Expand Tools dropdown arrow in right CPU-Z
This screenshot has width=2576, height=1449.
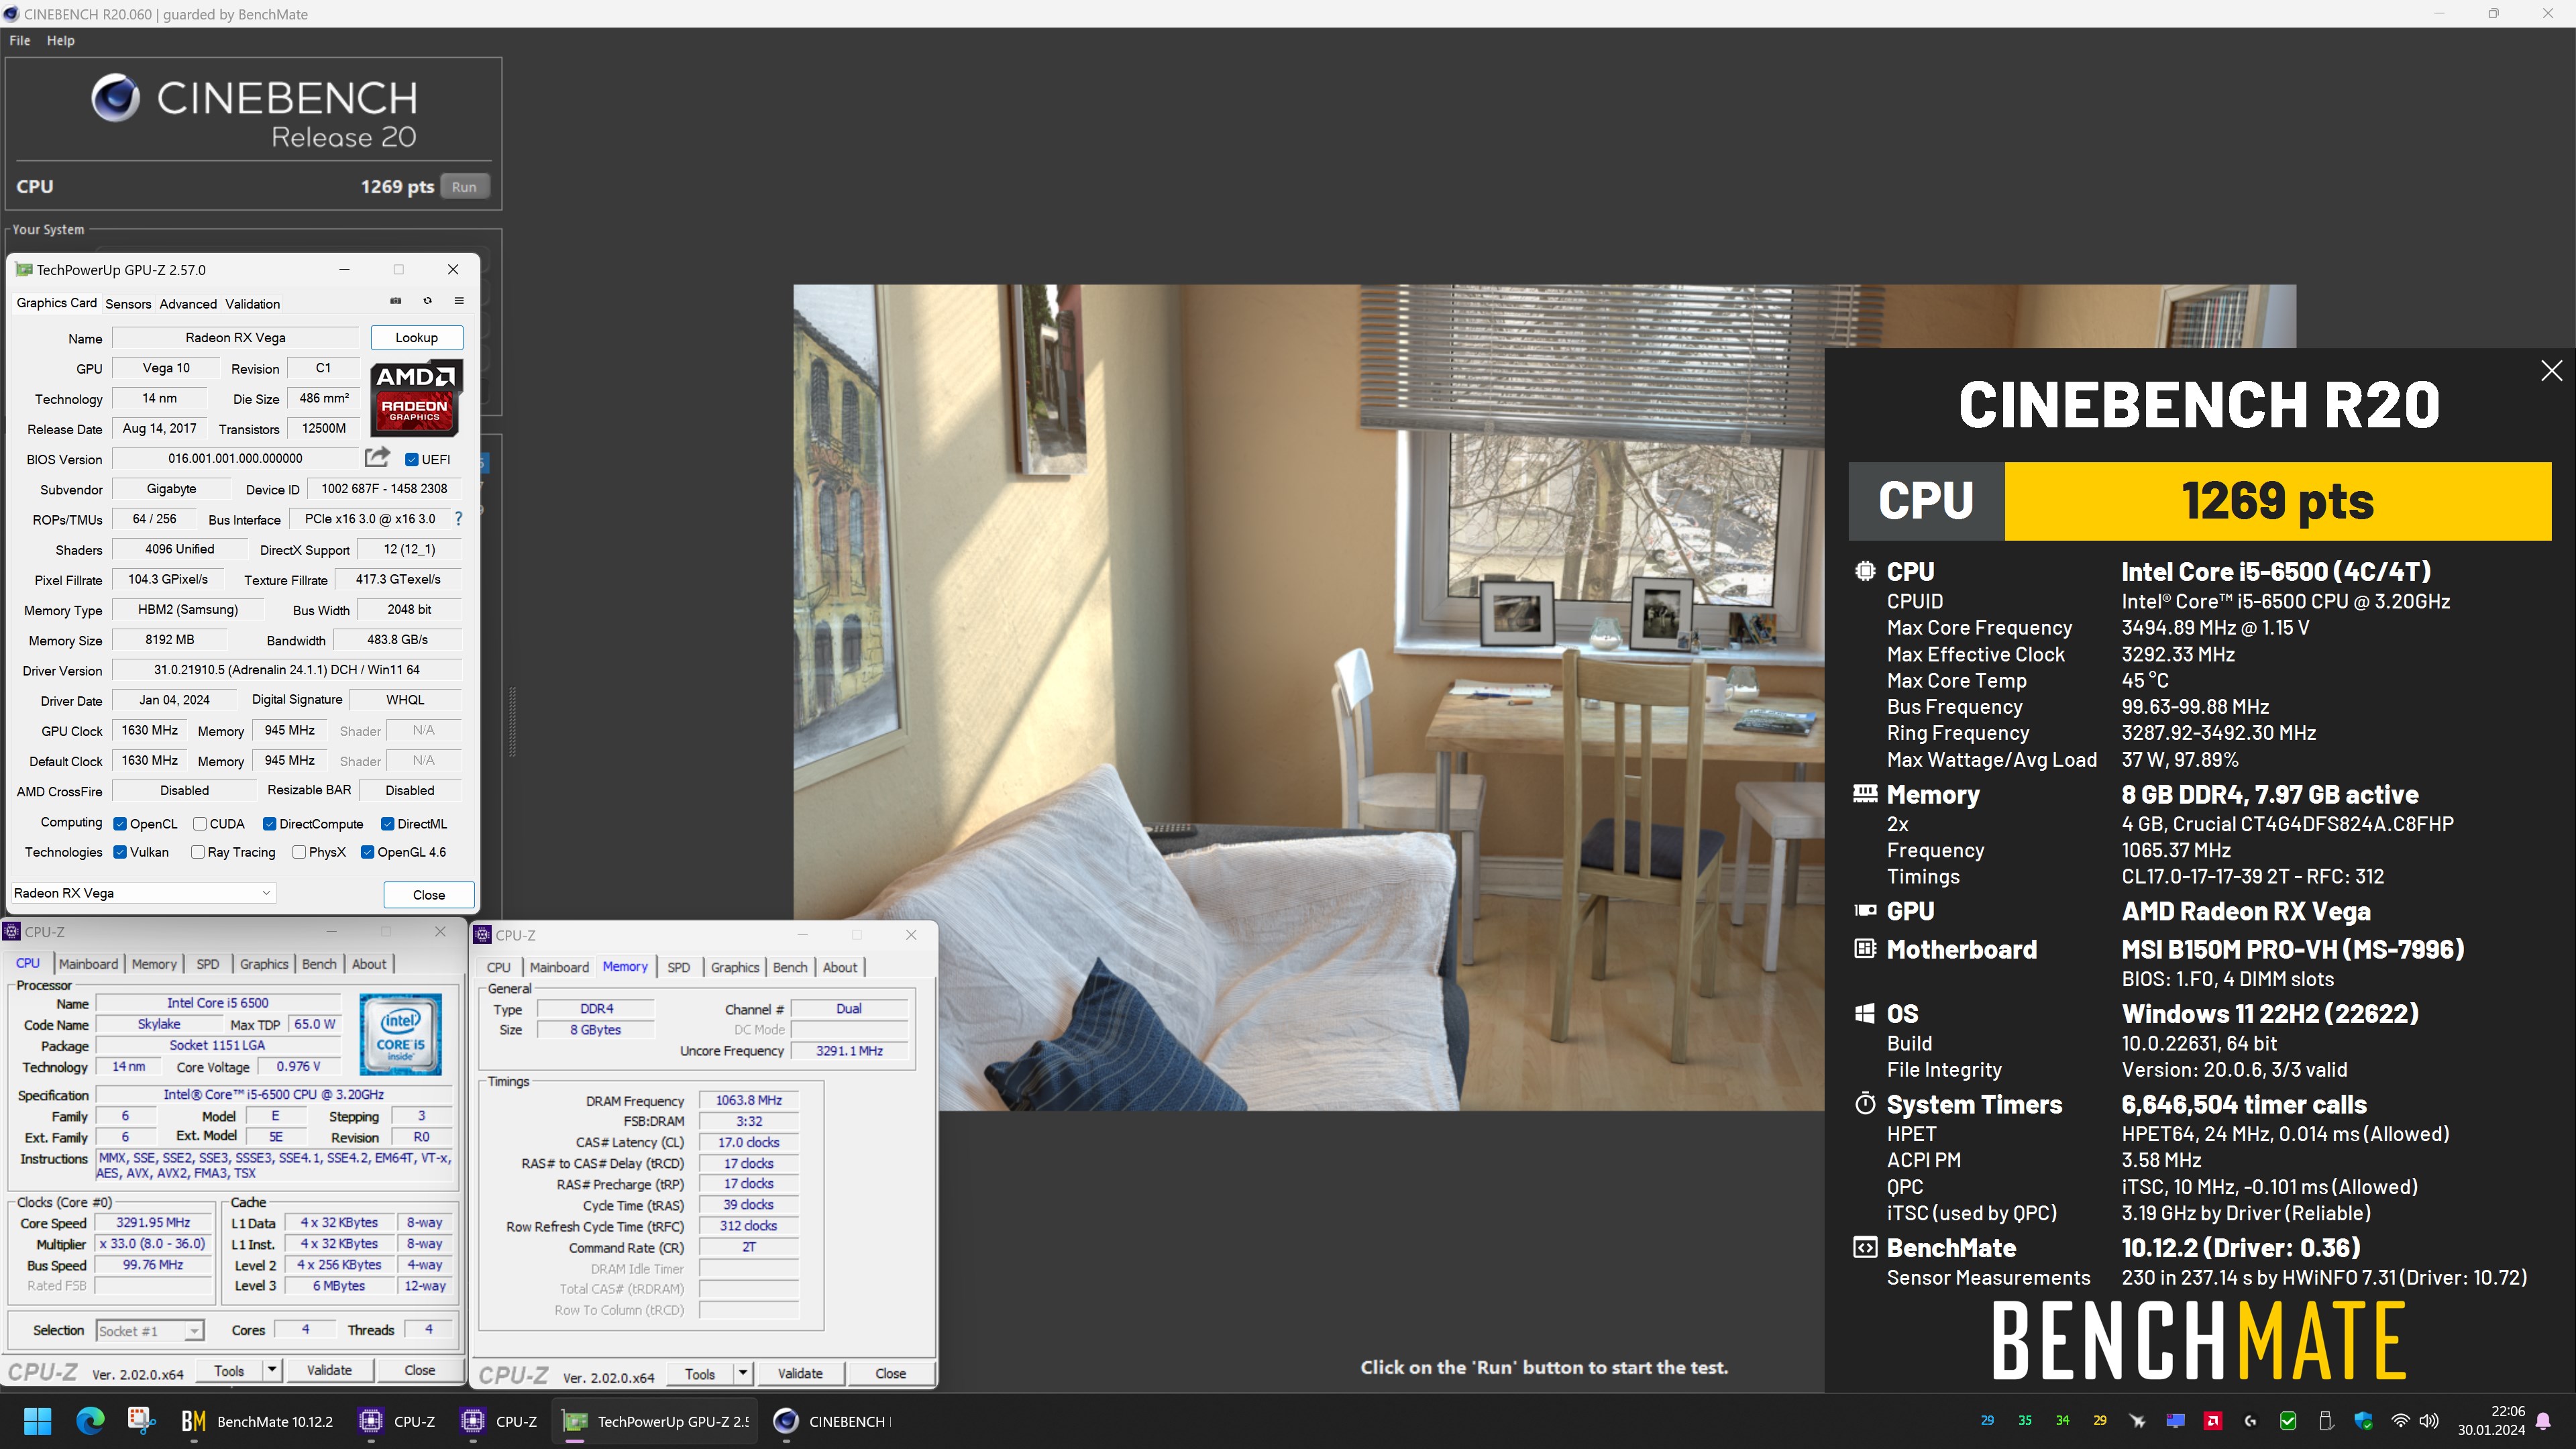pyautogui.click(x=742, y=1373)
